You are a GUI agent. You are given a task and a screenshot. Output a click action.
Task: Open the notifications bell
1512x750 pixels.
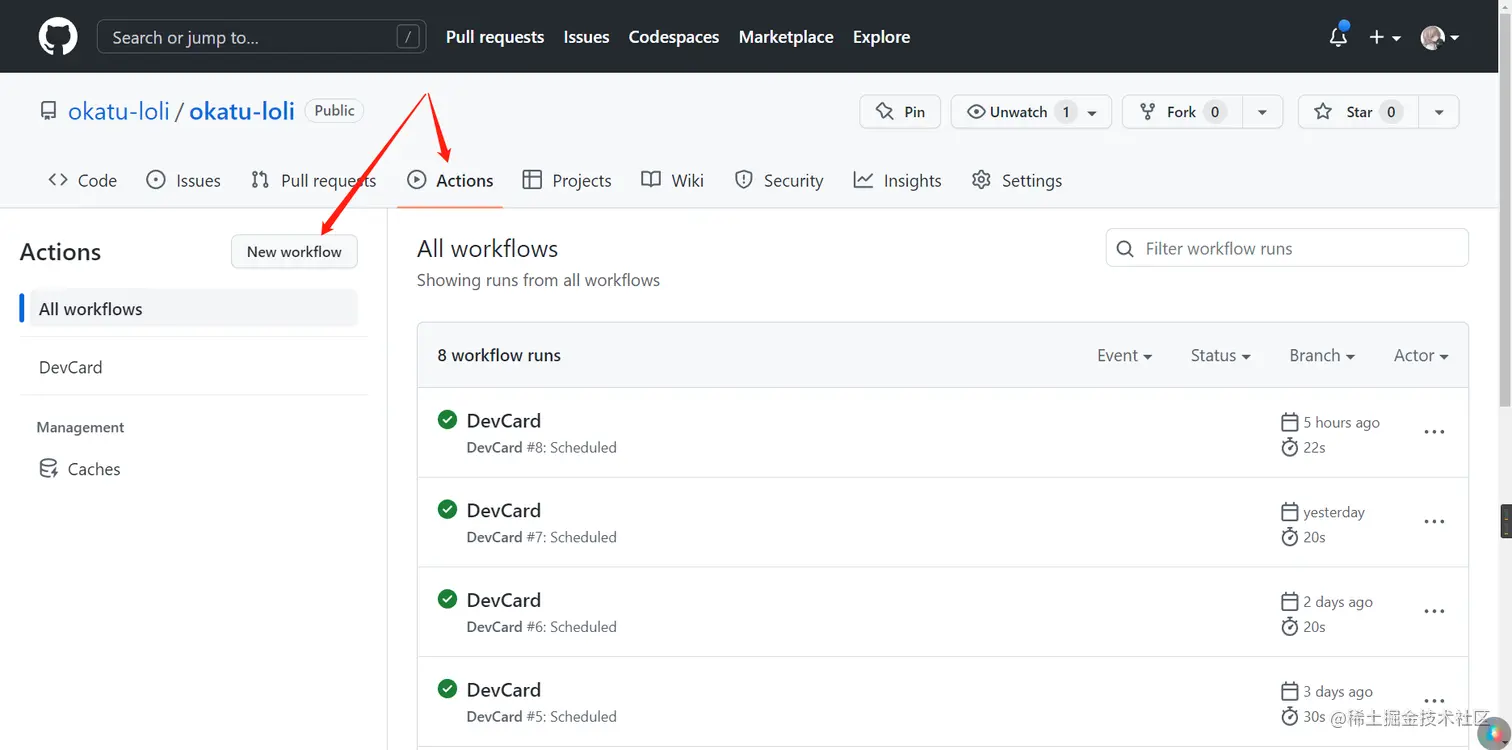tap(1338, 37)
